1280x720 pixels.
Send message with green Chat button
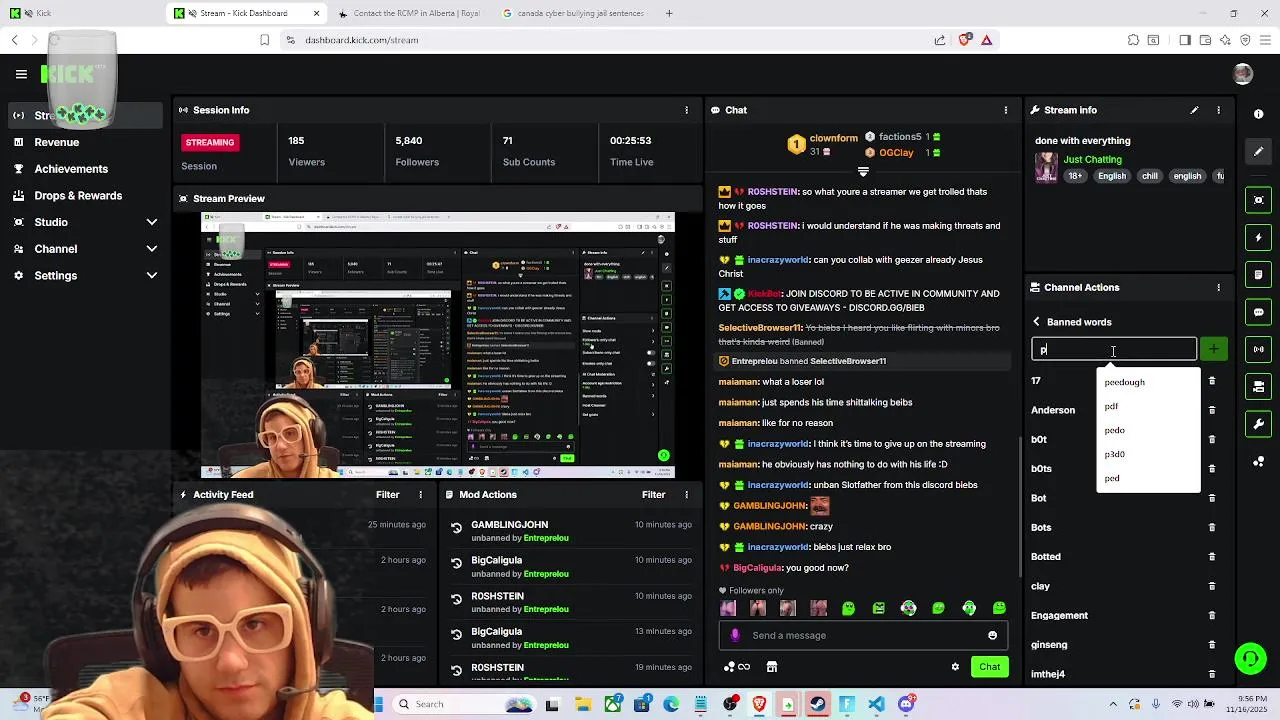coord(989,667)
